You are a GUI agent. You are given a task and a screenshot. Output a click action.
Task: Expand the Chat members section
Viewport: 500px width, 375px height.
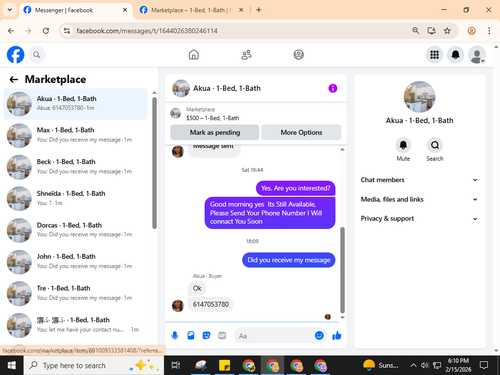419,180
